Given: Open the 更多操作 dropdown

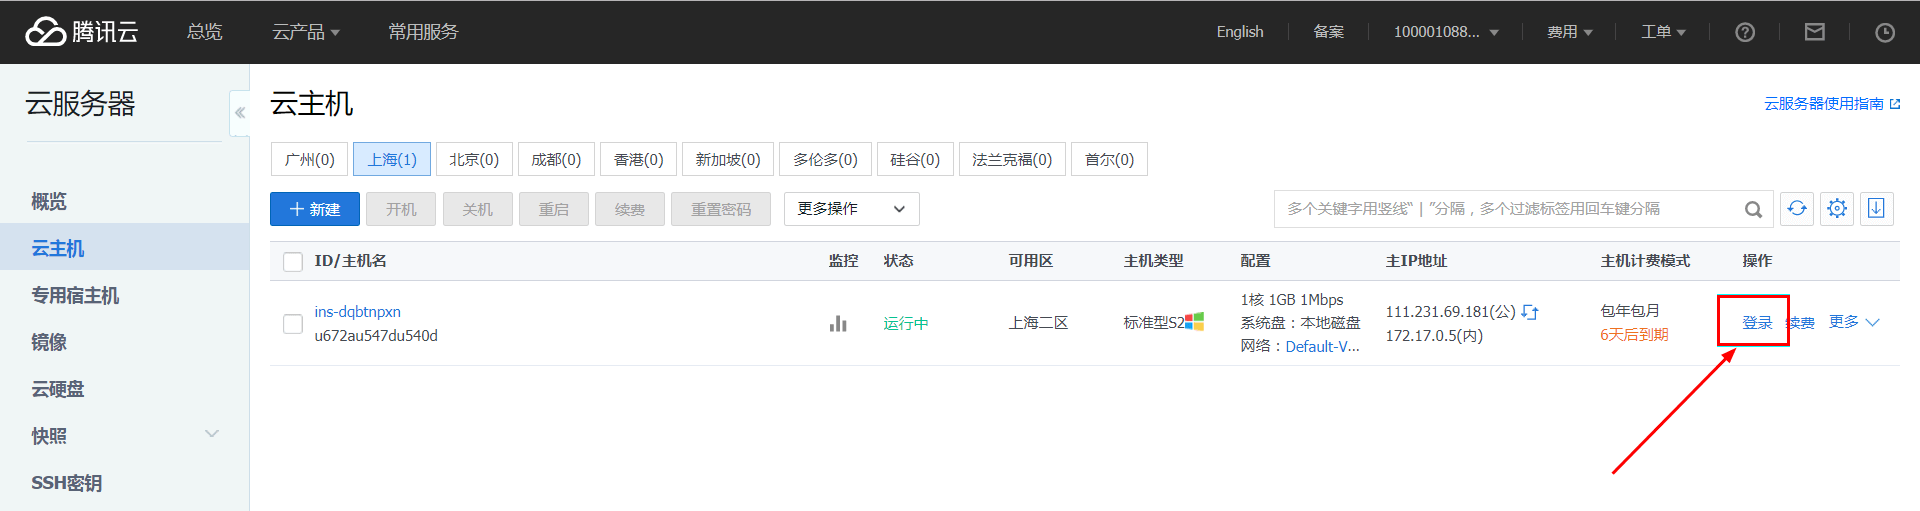Looking at the screenshot, I should tap(852, 209).
